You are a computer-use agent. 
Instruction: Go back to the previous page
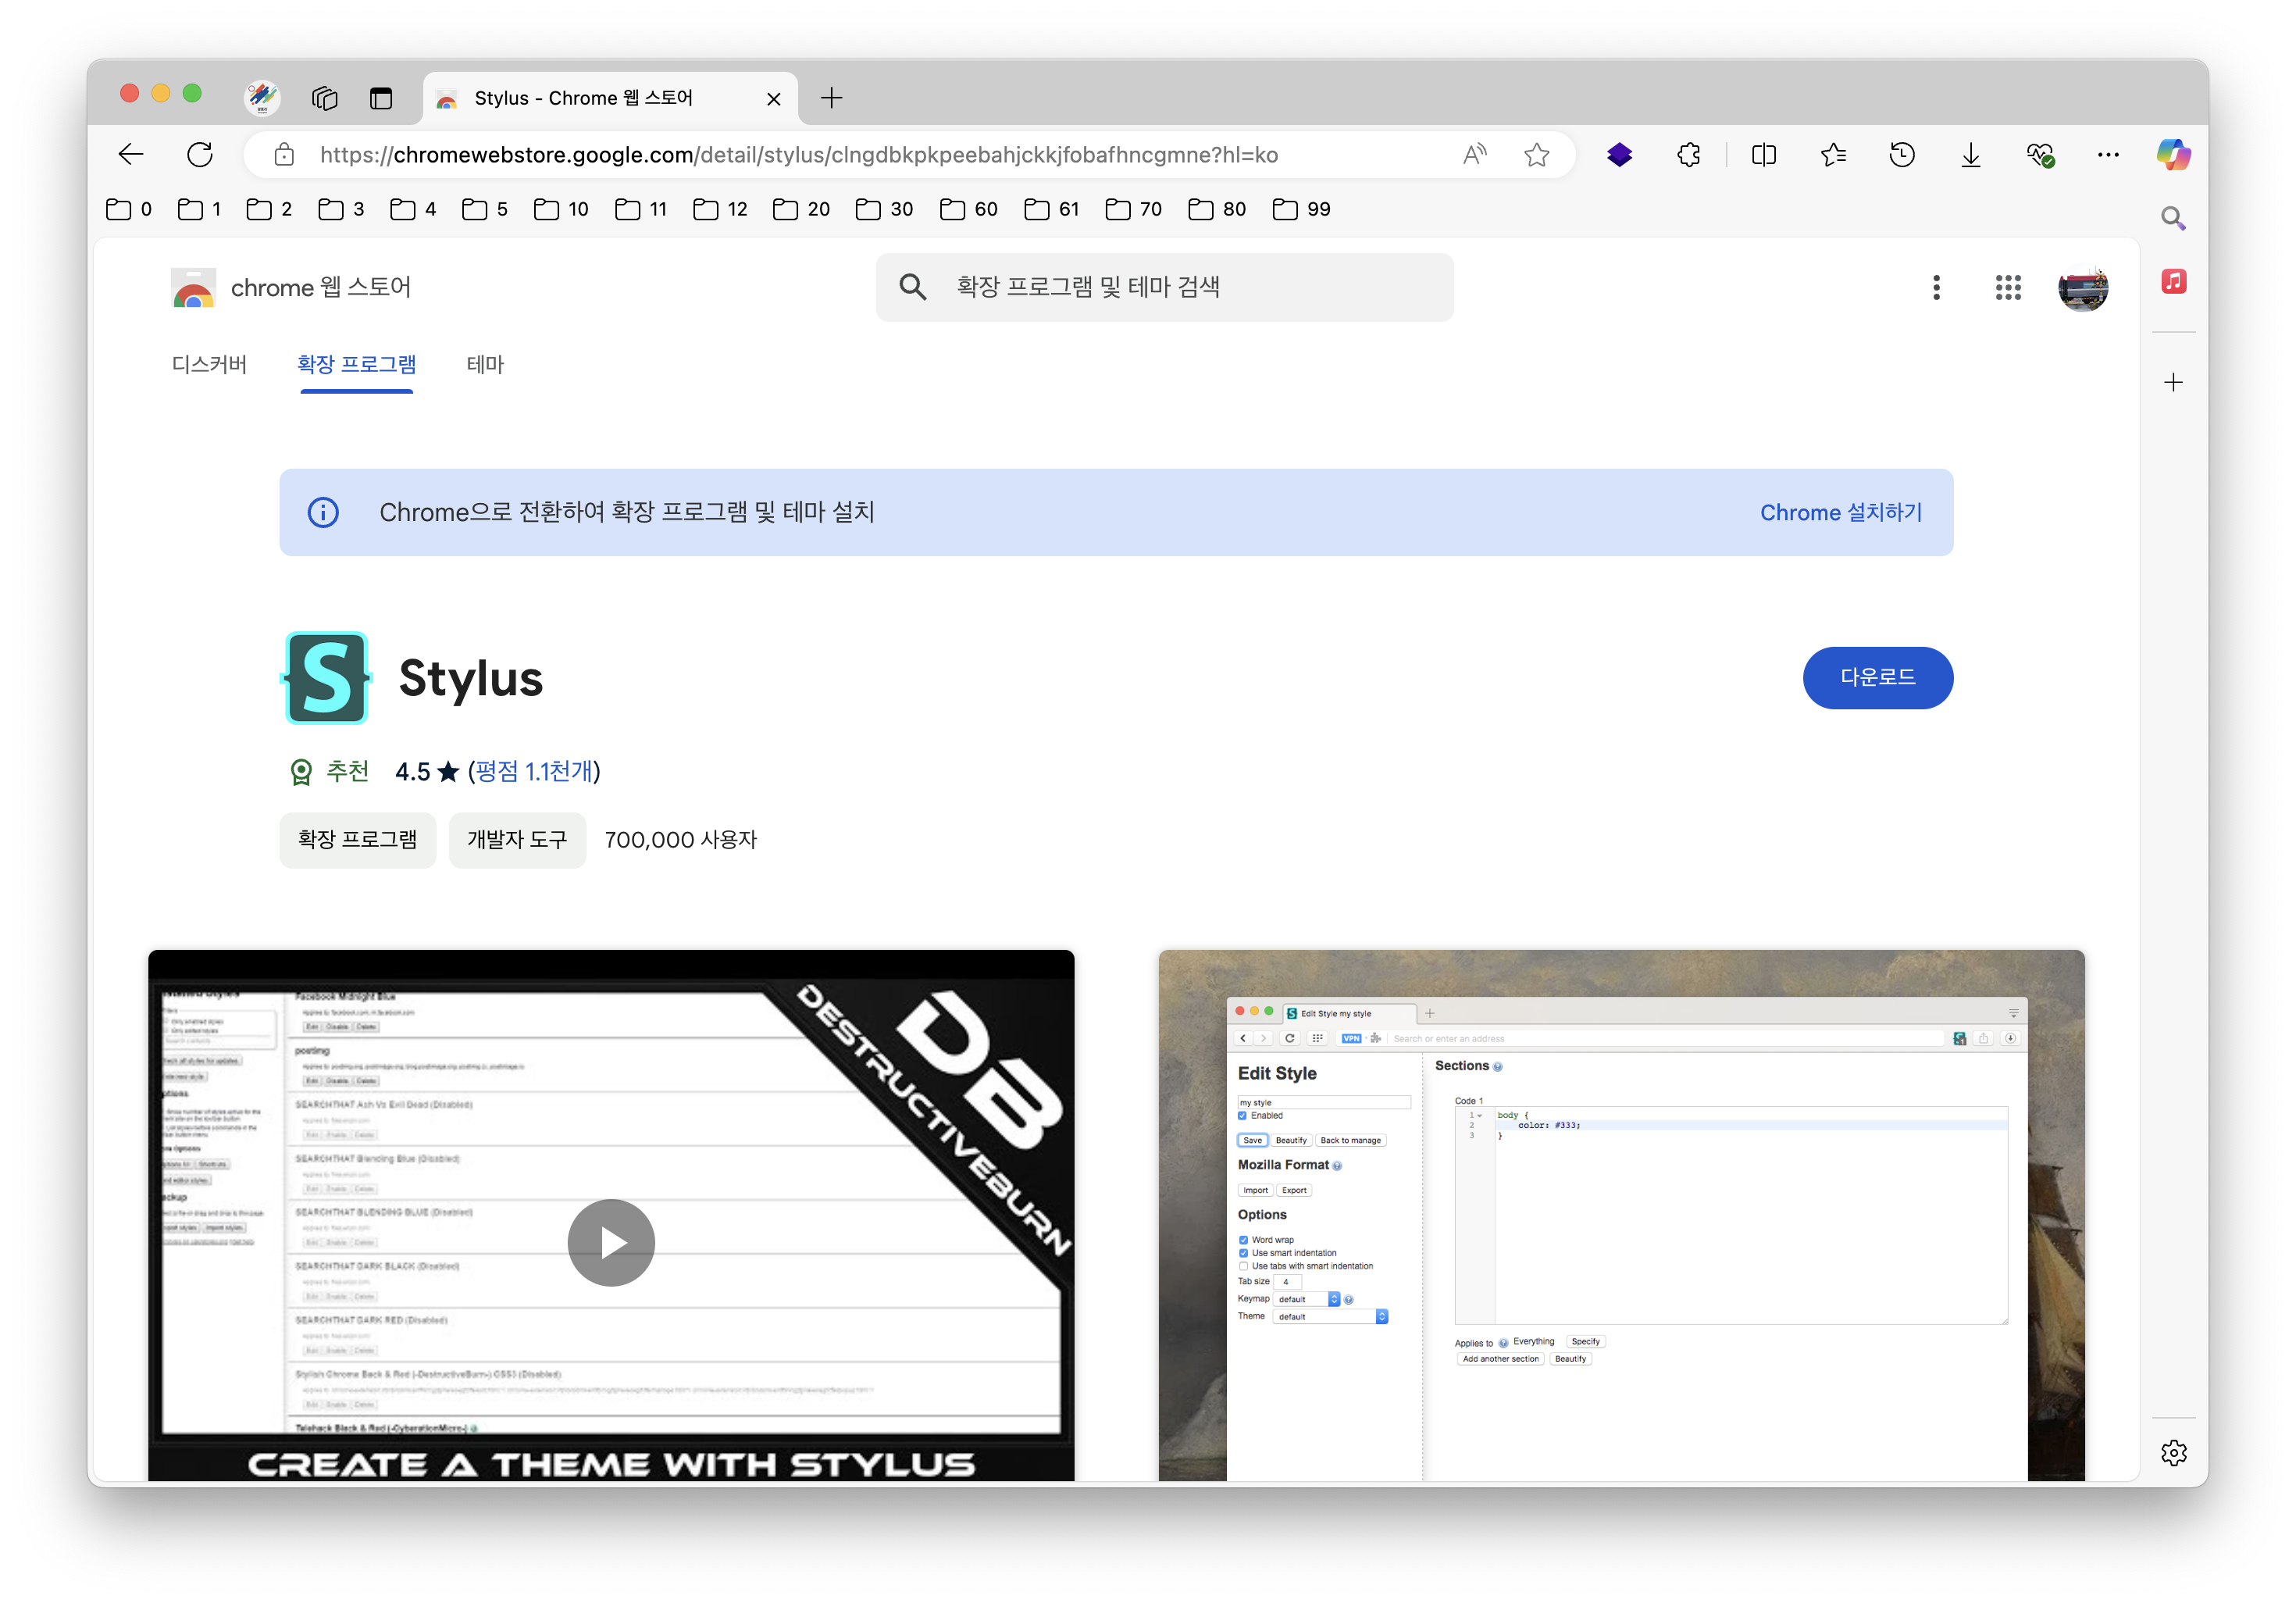(131, 155)
